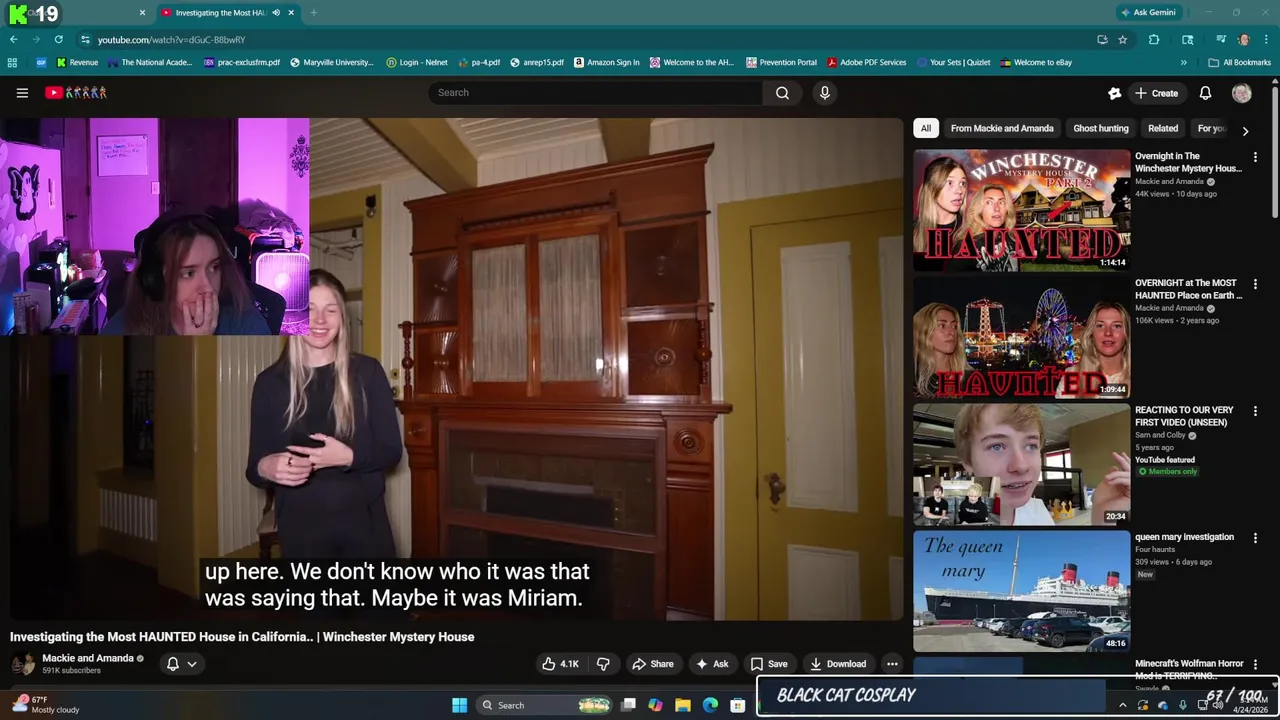
Task: Open Copilot from the taskbar
Action: click(655, 705)
